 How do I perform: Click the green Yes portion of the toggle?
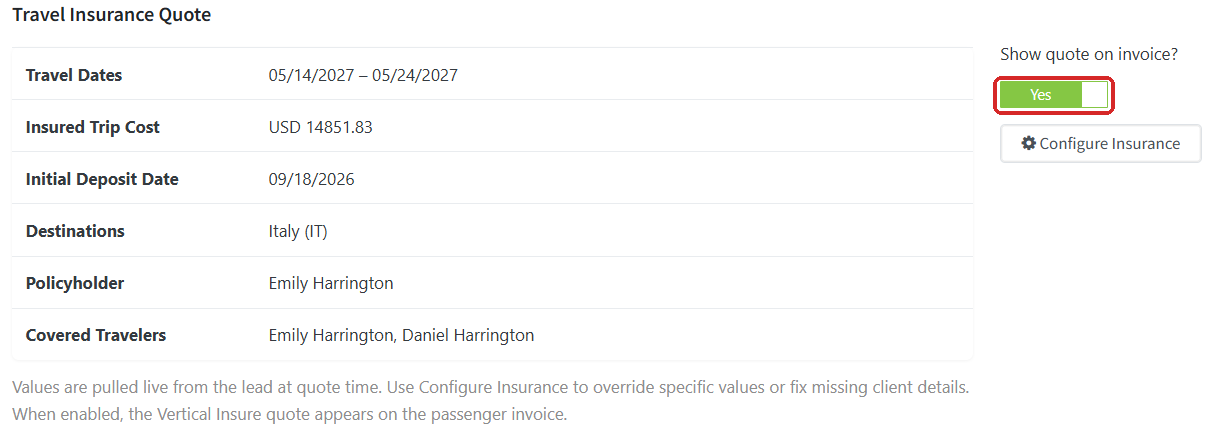tap(1041, 95)
